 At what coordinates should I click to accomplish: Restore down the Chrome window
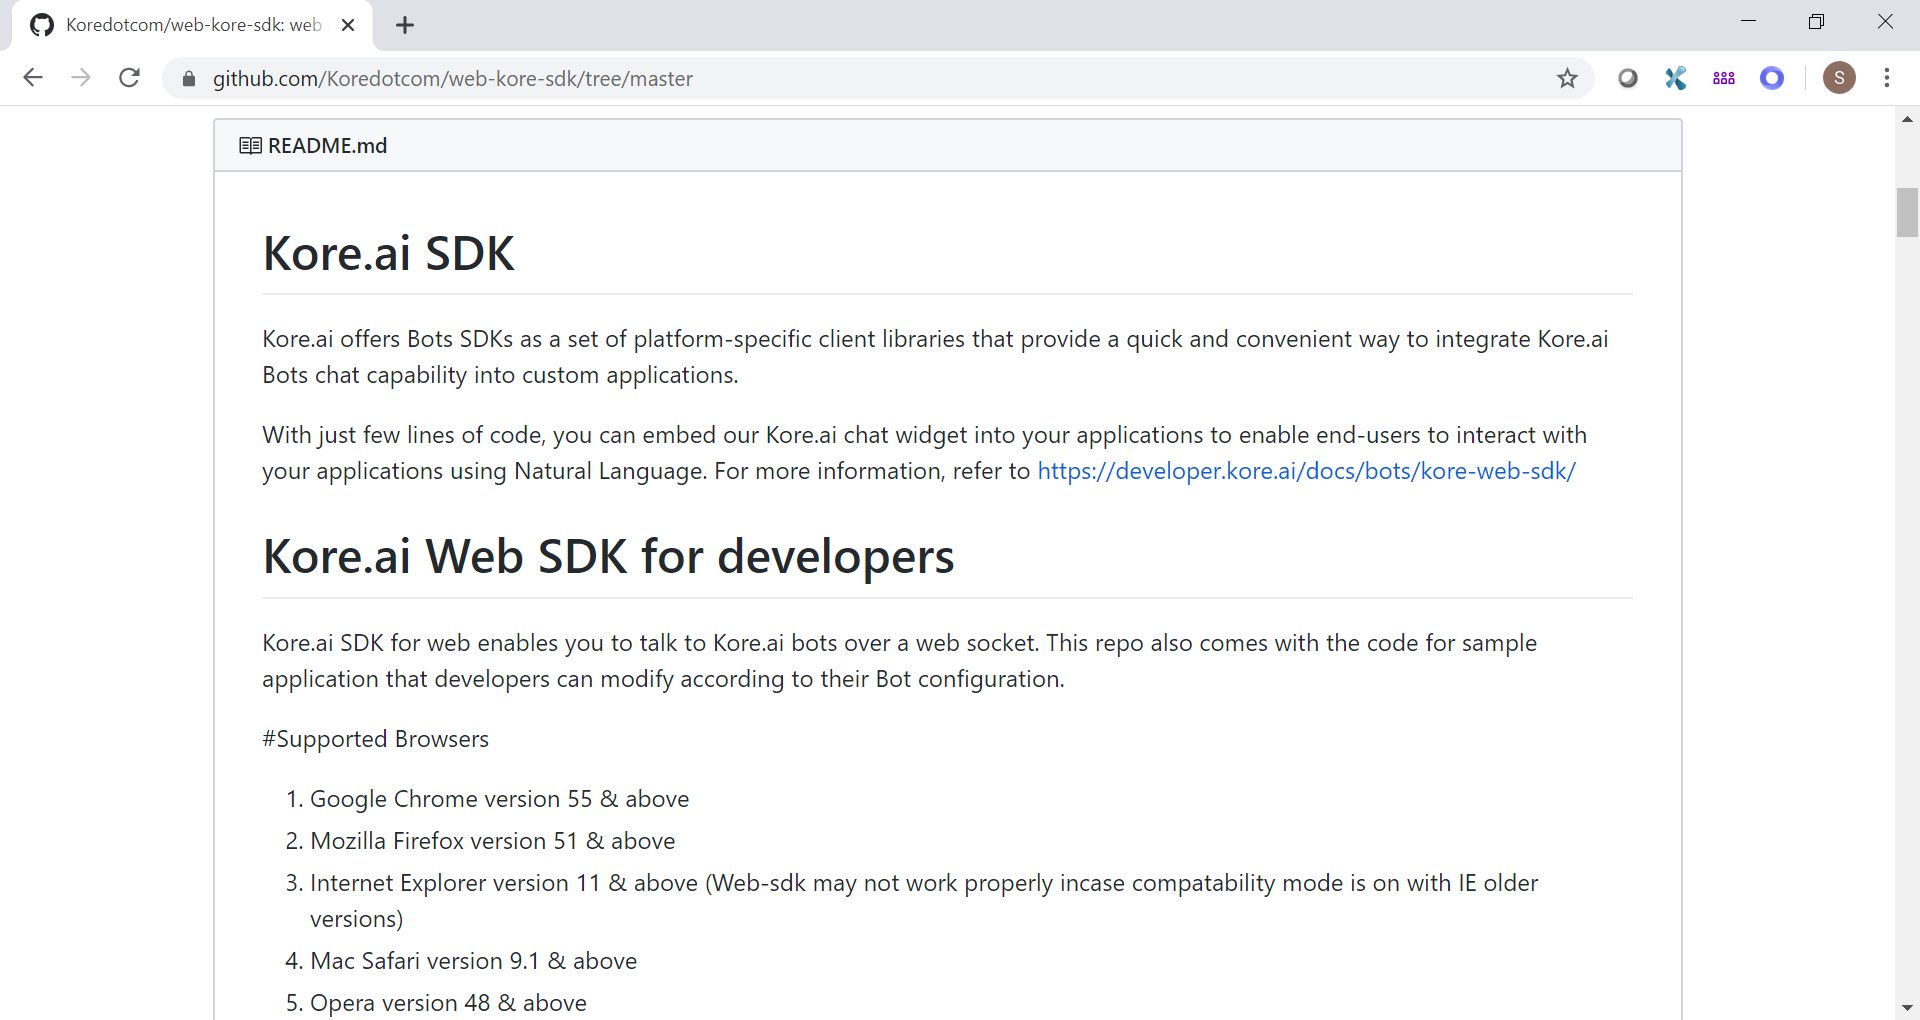pos(1816,22)
